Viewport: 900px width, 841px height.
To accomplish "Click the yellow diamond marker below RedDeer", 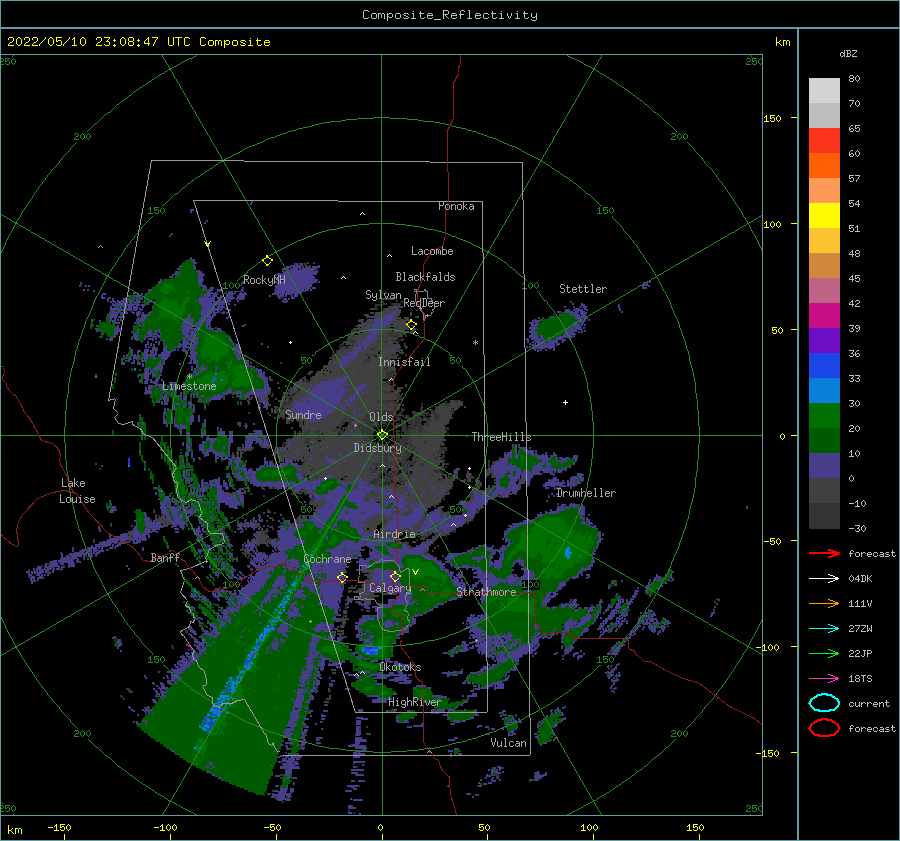I will click(411, 325).
